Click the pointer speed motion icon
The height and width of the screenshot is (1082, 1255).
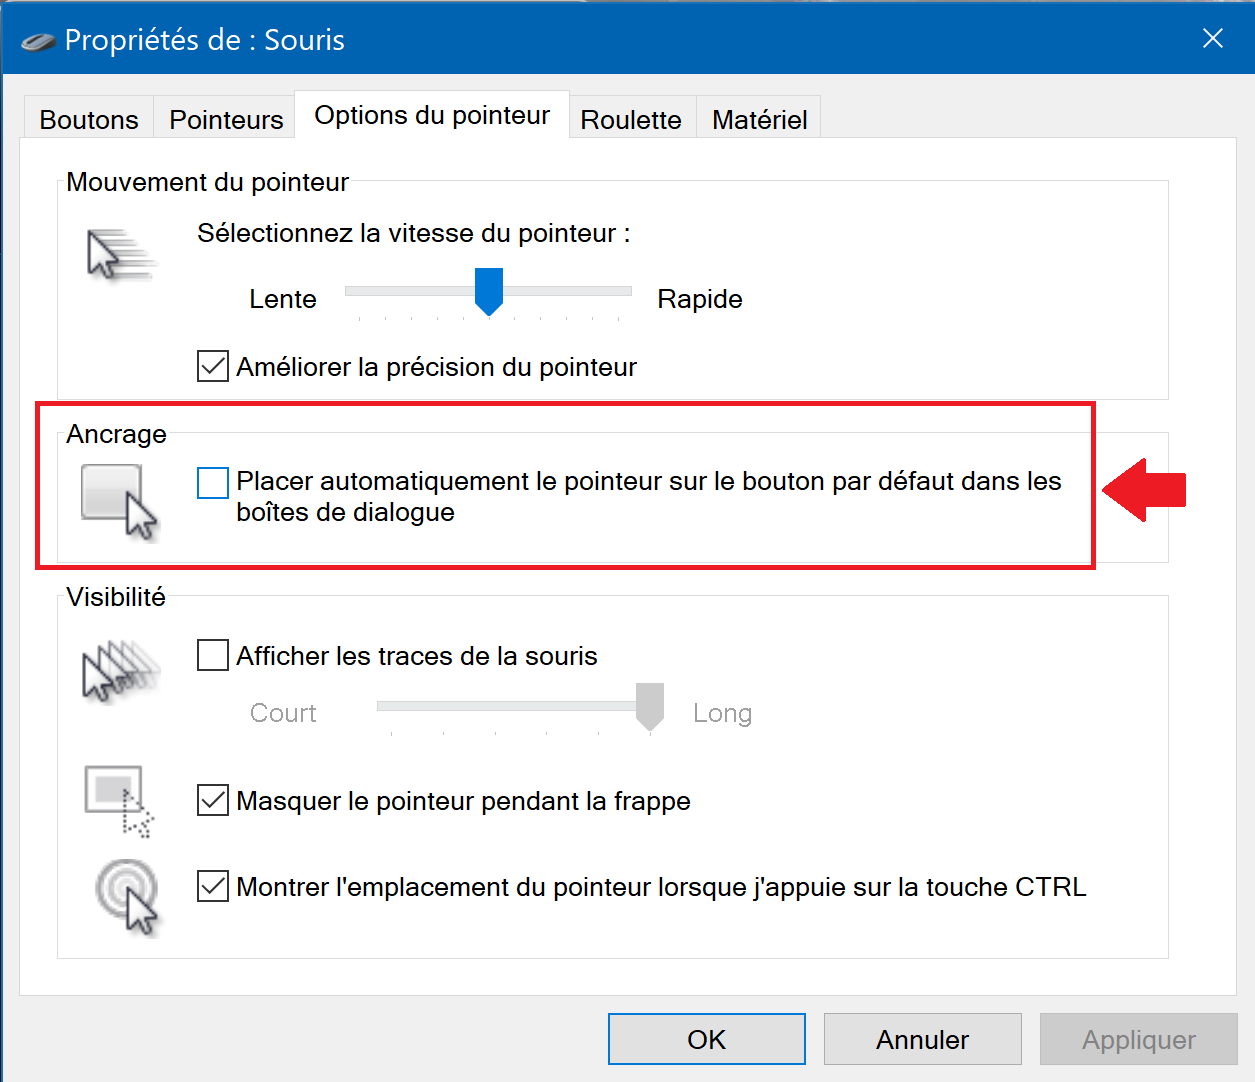(121, 255)
